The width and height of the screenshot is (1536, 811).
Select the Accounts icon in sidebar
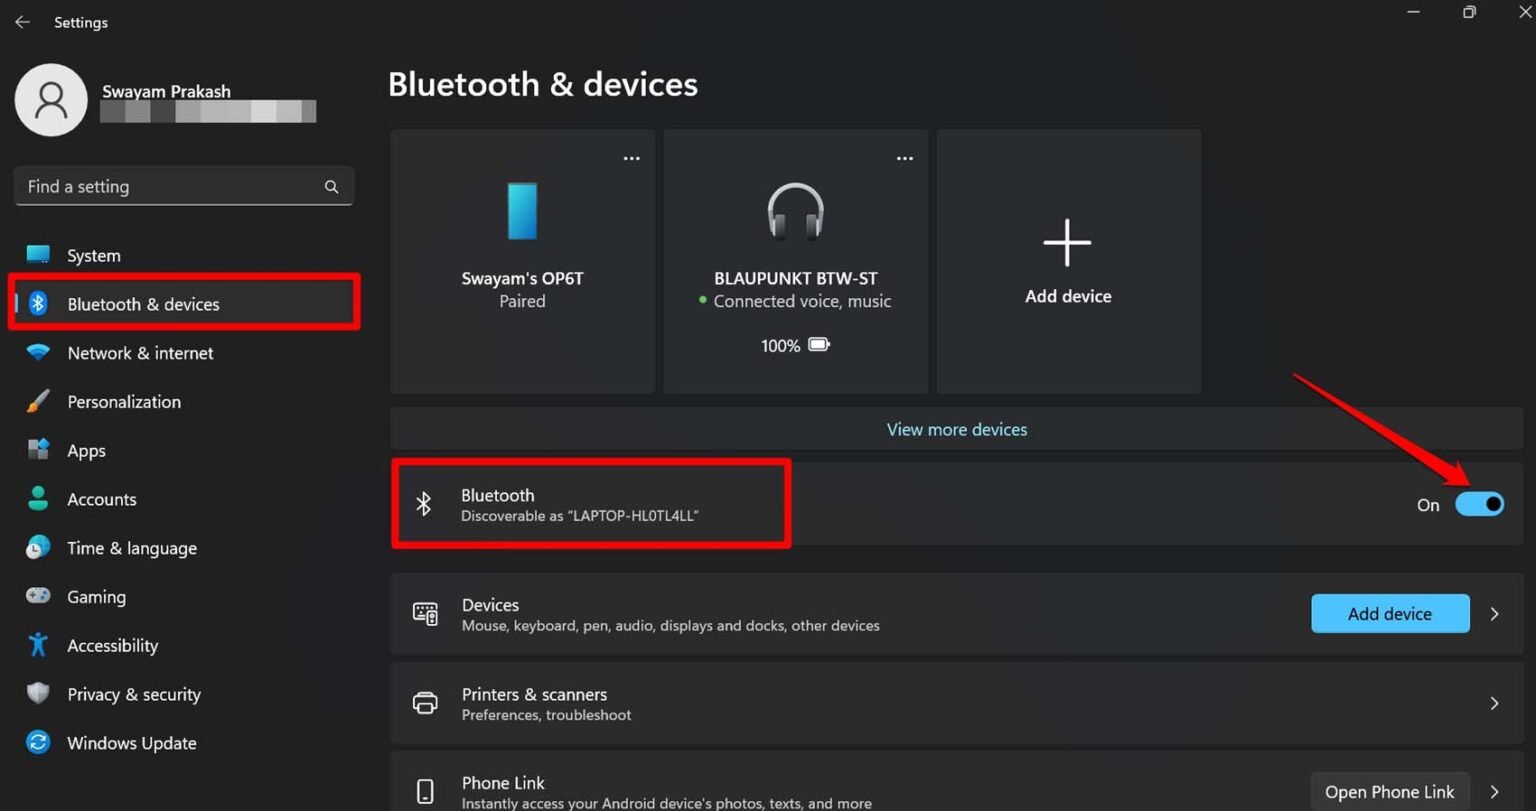(x=37, y=499)
